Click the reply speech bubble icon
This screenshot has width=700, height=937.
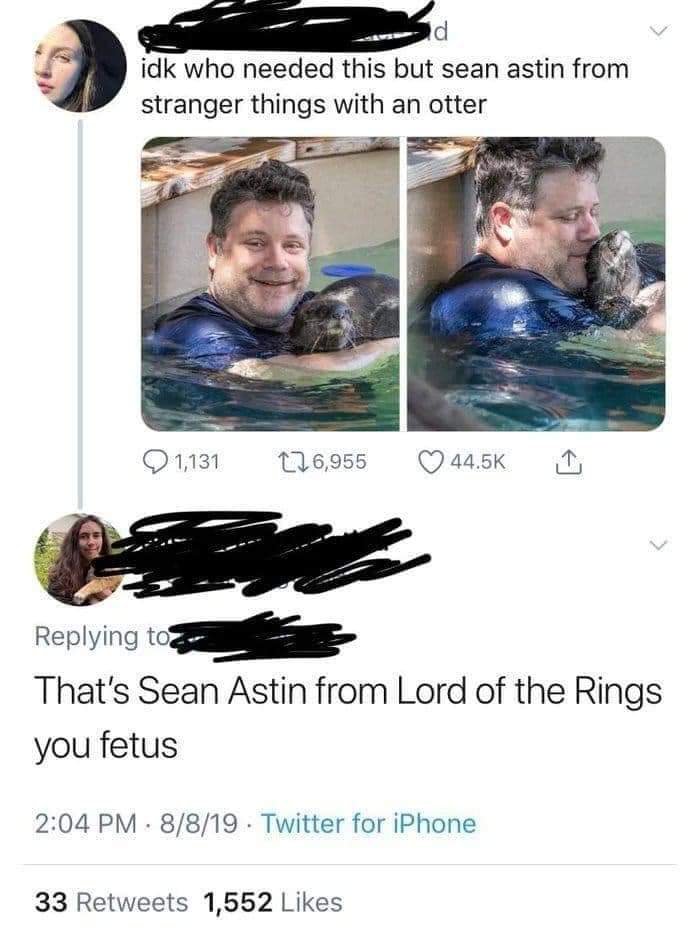pyautogui.click(x=155, y=462)
